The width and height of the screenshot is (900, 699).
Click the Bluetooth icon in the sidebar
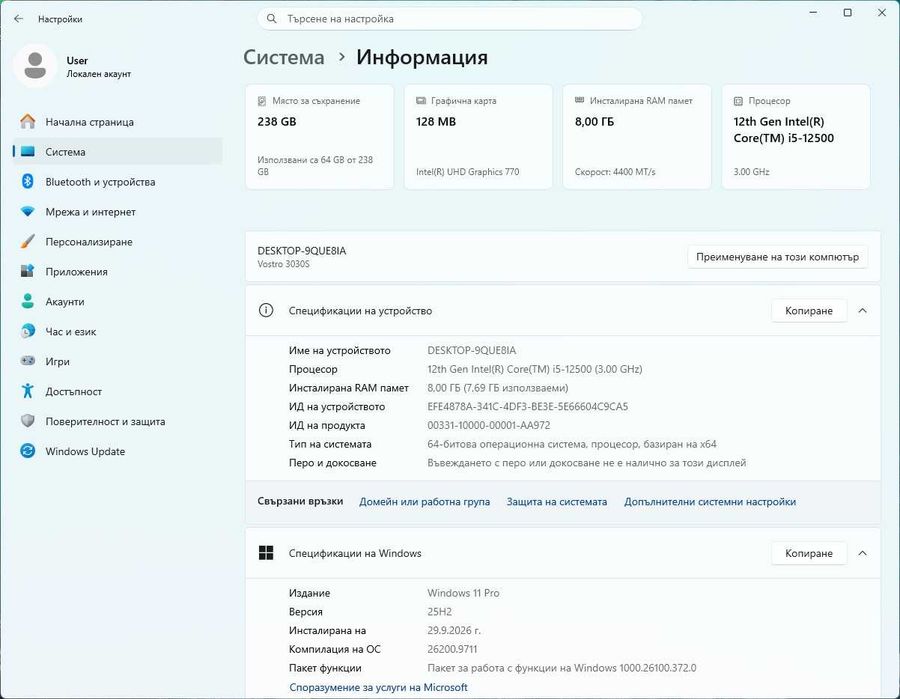(28, 181)
